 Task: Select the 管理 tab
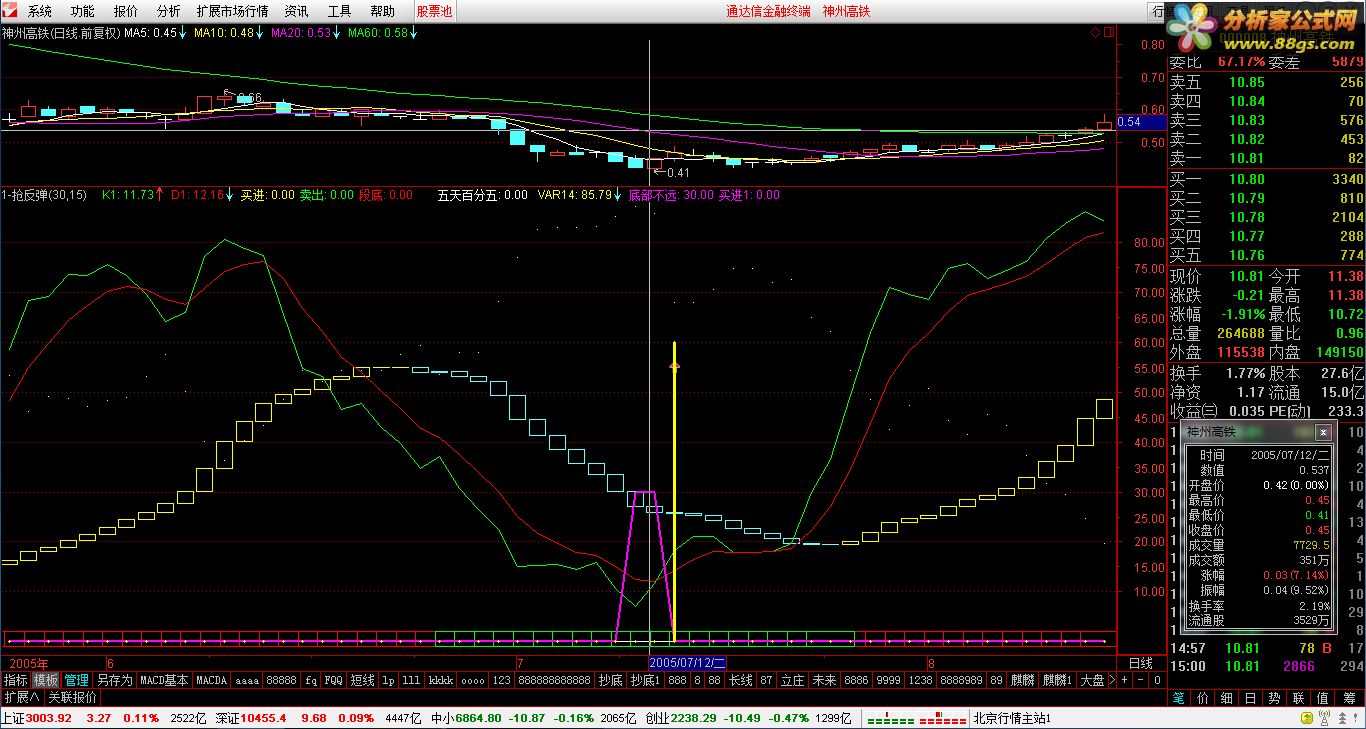point(77,680)
